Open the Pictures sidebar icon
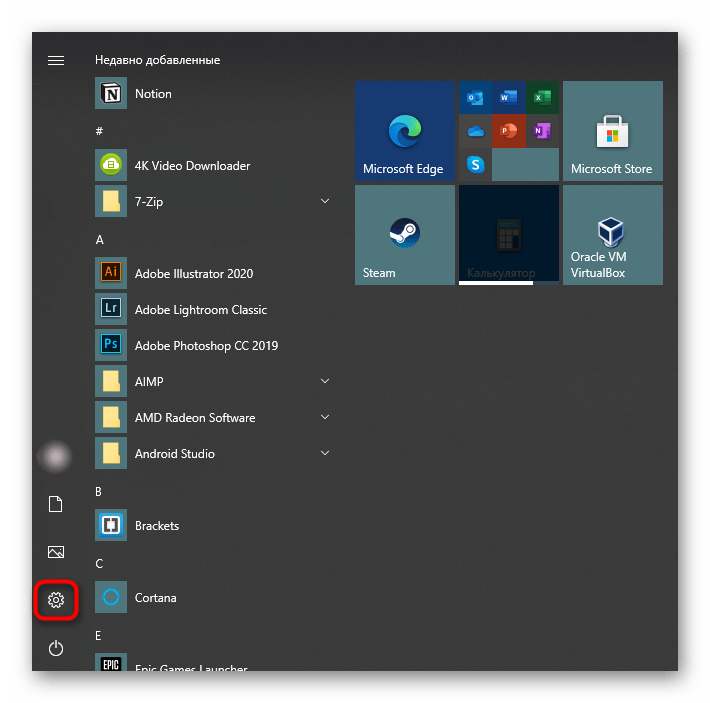 click(x=56, y=551)
